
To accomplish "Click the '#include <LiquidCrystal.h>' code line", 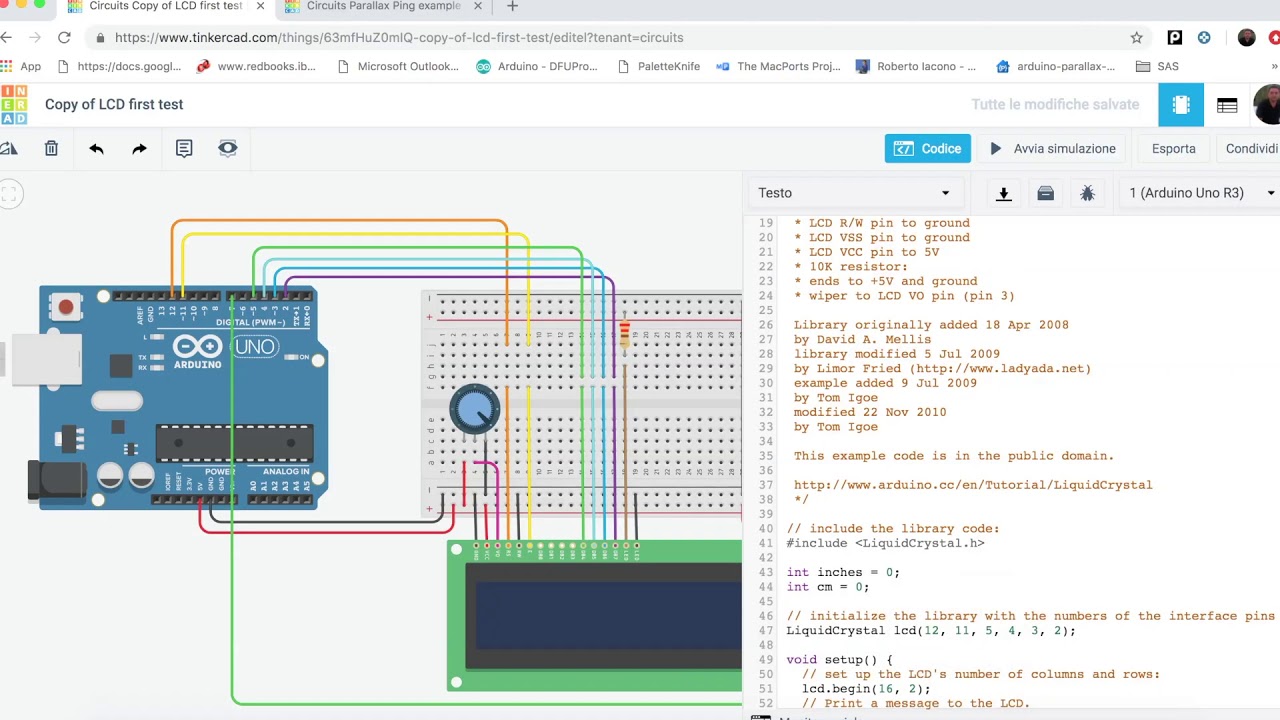I will 885,543.
